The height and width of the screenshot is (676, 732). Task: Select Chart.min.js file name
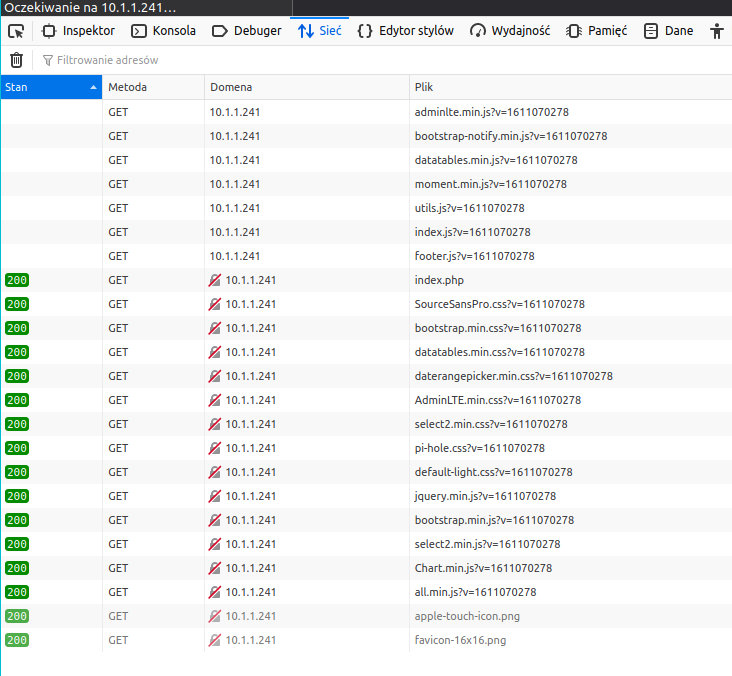coord(483,568)
